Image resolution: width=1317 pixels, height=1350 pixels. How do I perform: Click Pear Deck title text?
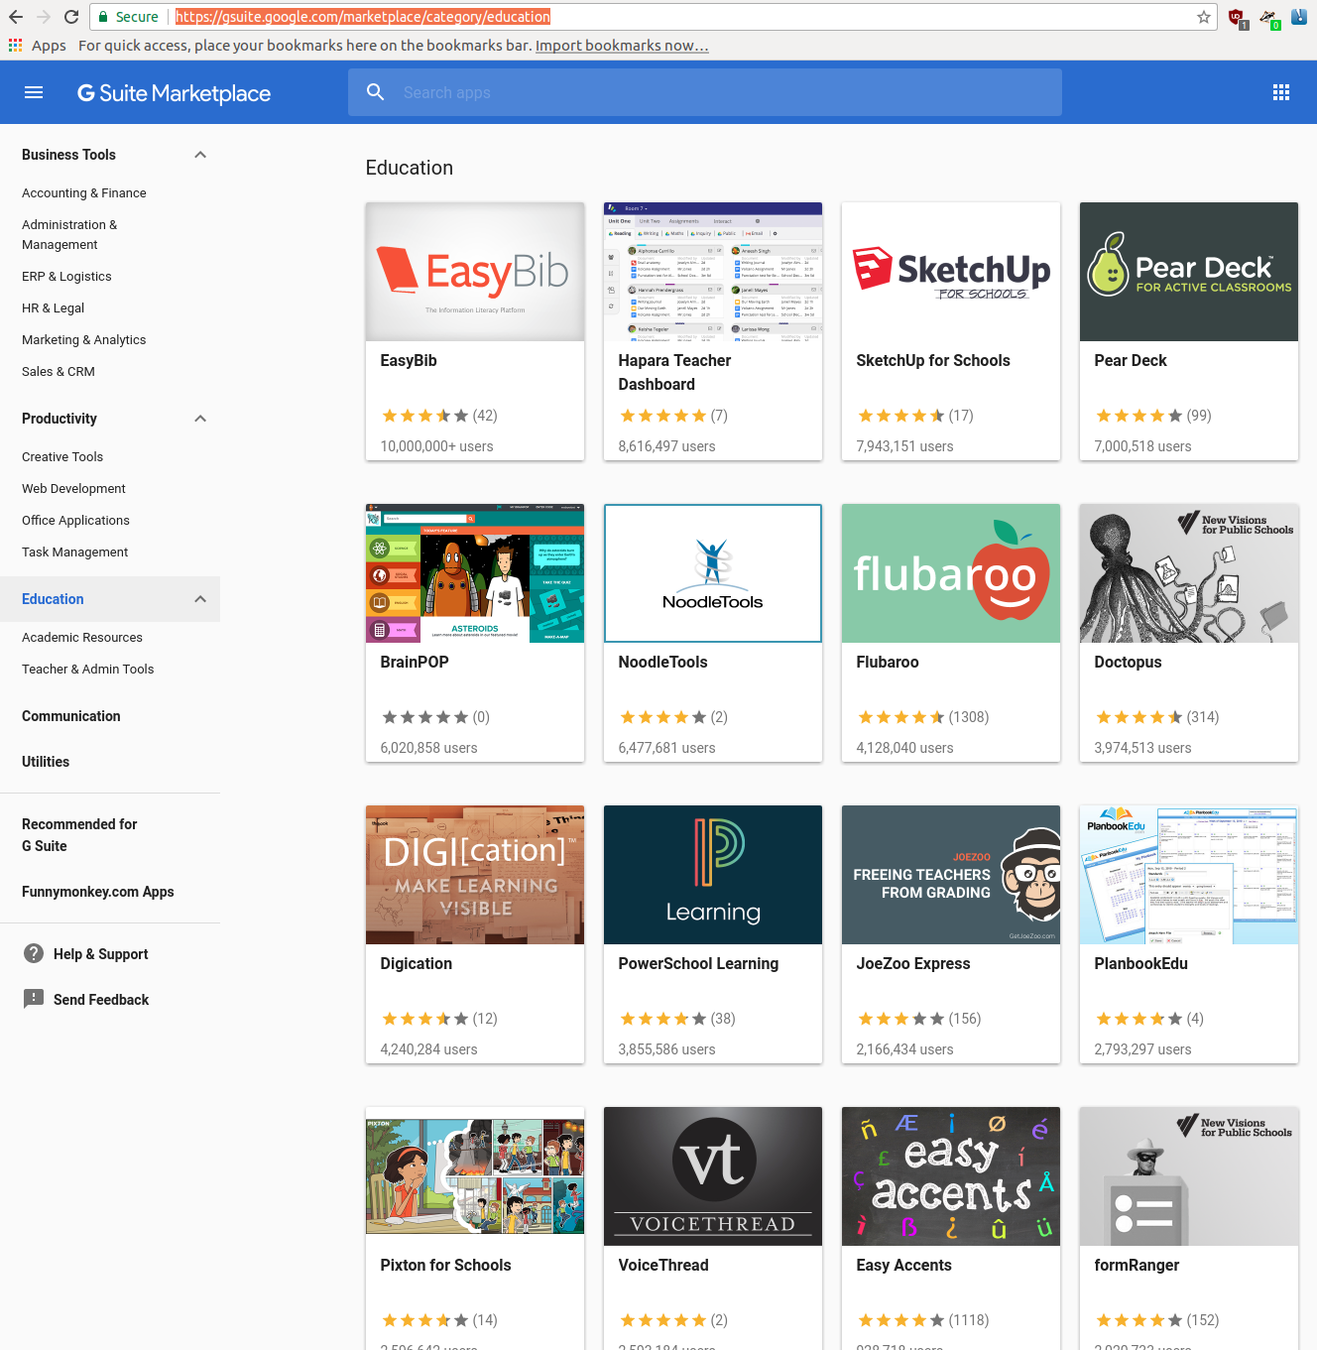[x=1130, y=361]
